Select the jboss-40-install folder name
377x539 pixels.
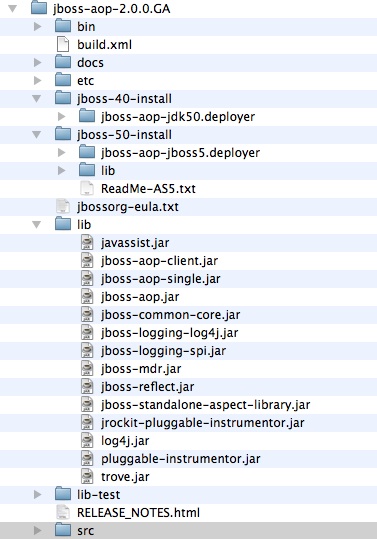[x=124, y=99]
